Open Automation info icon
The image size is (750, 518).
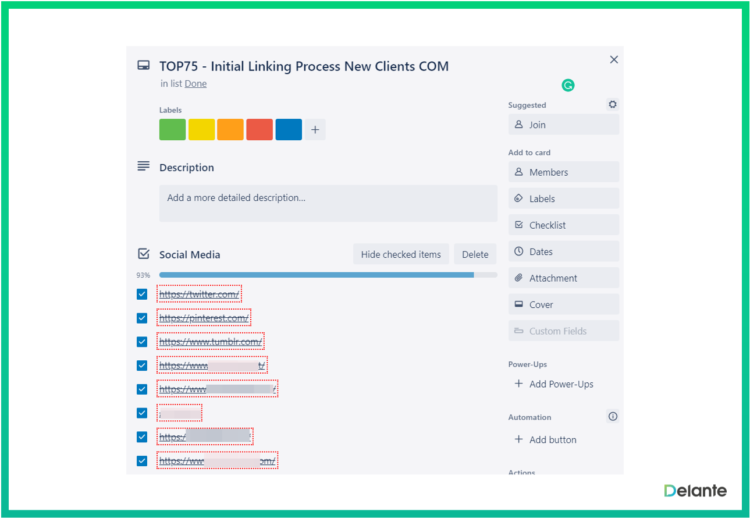pos(613,416)
